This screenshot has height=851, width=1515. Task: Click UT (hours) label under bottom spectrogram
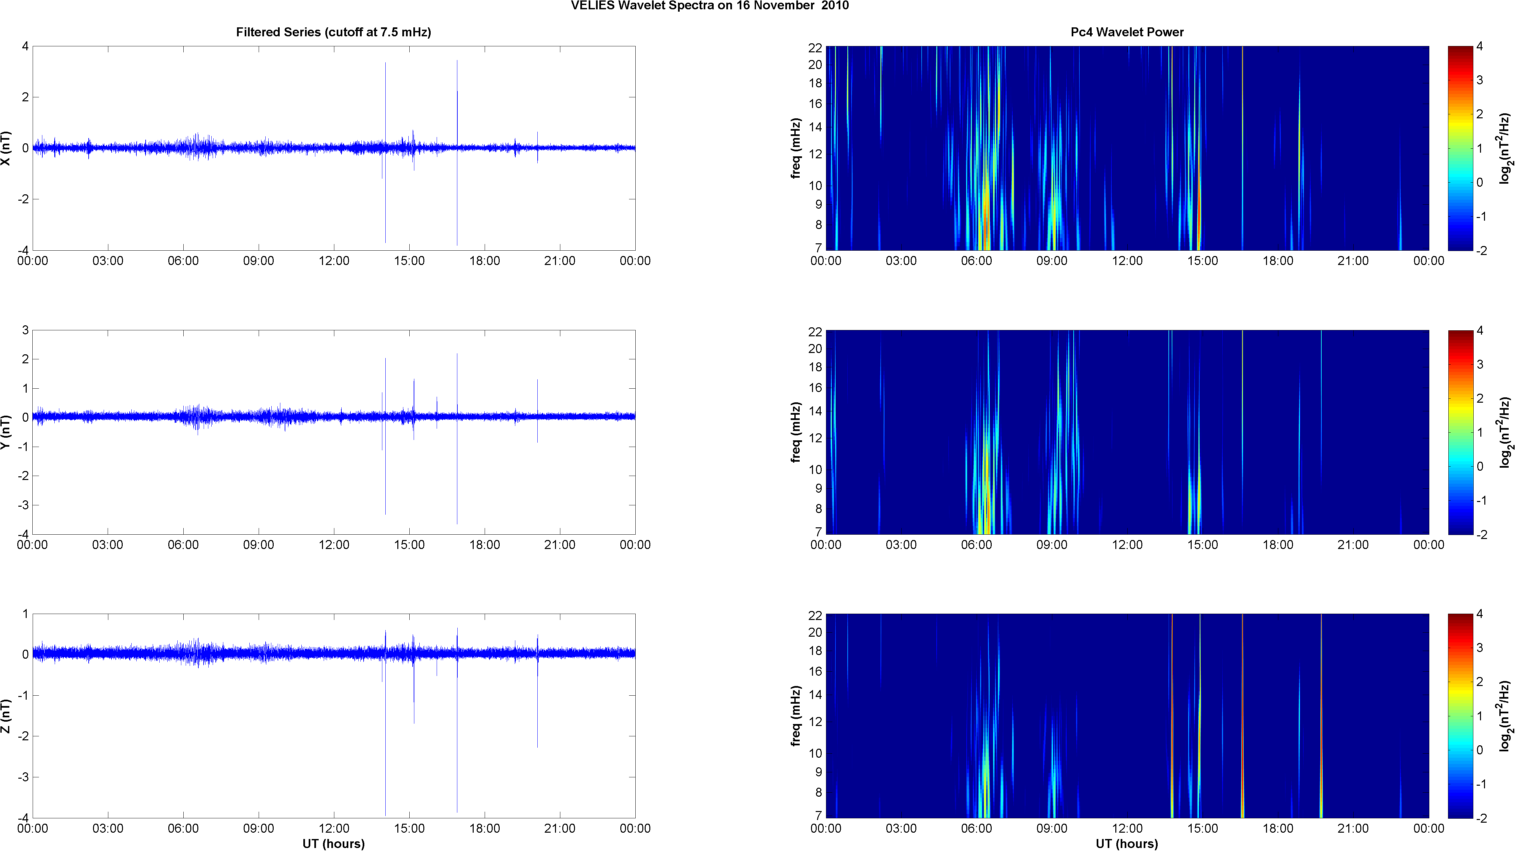pyautogui.click(x=1126, y=843)
